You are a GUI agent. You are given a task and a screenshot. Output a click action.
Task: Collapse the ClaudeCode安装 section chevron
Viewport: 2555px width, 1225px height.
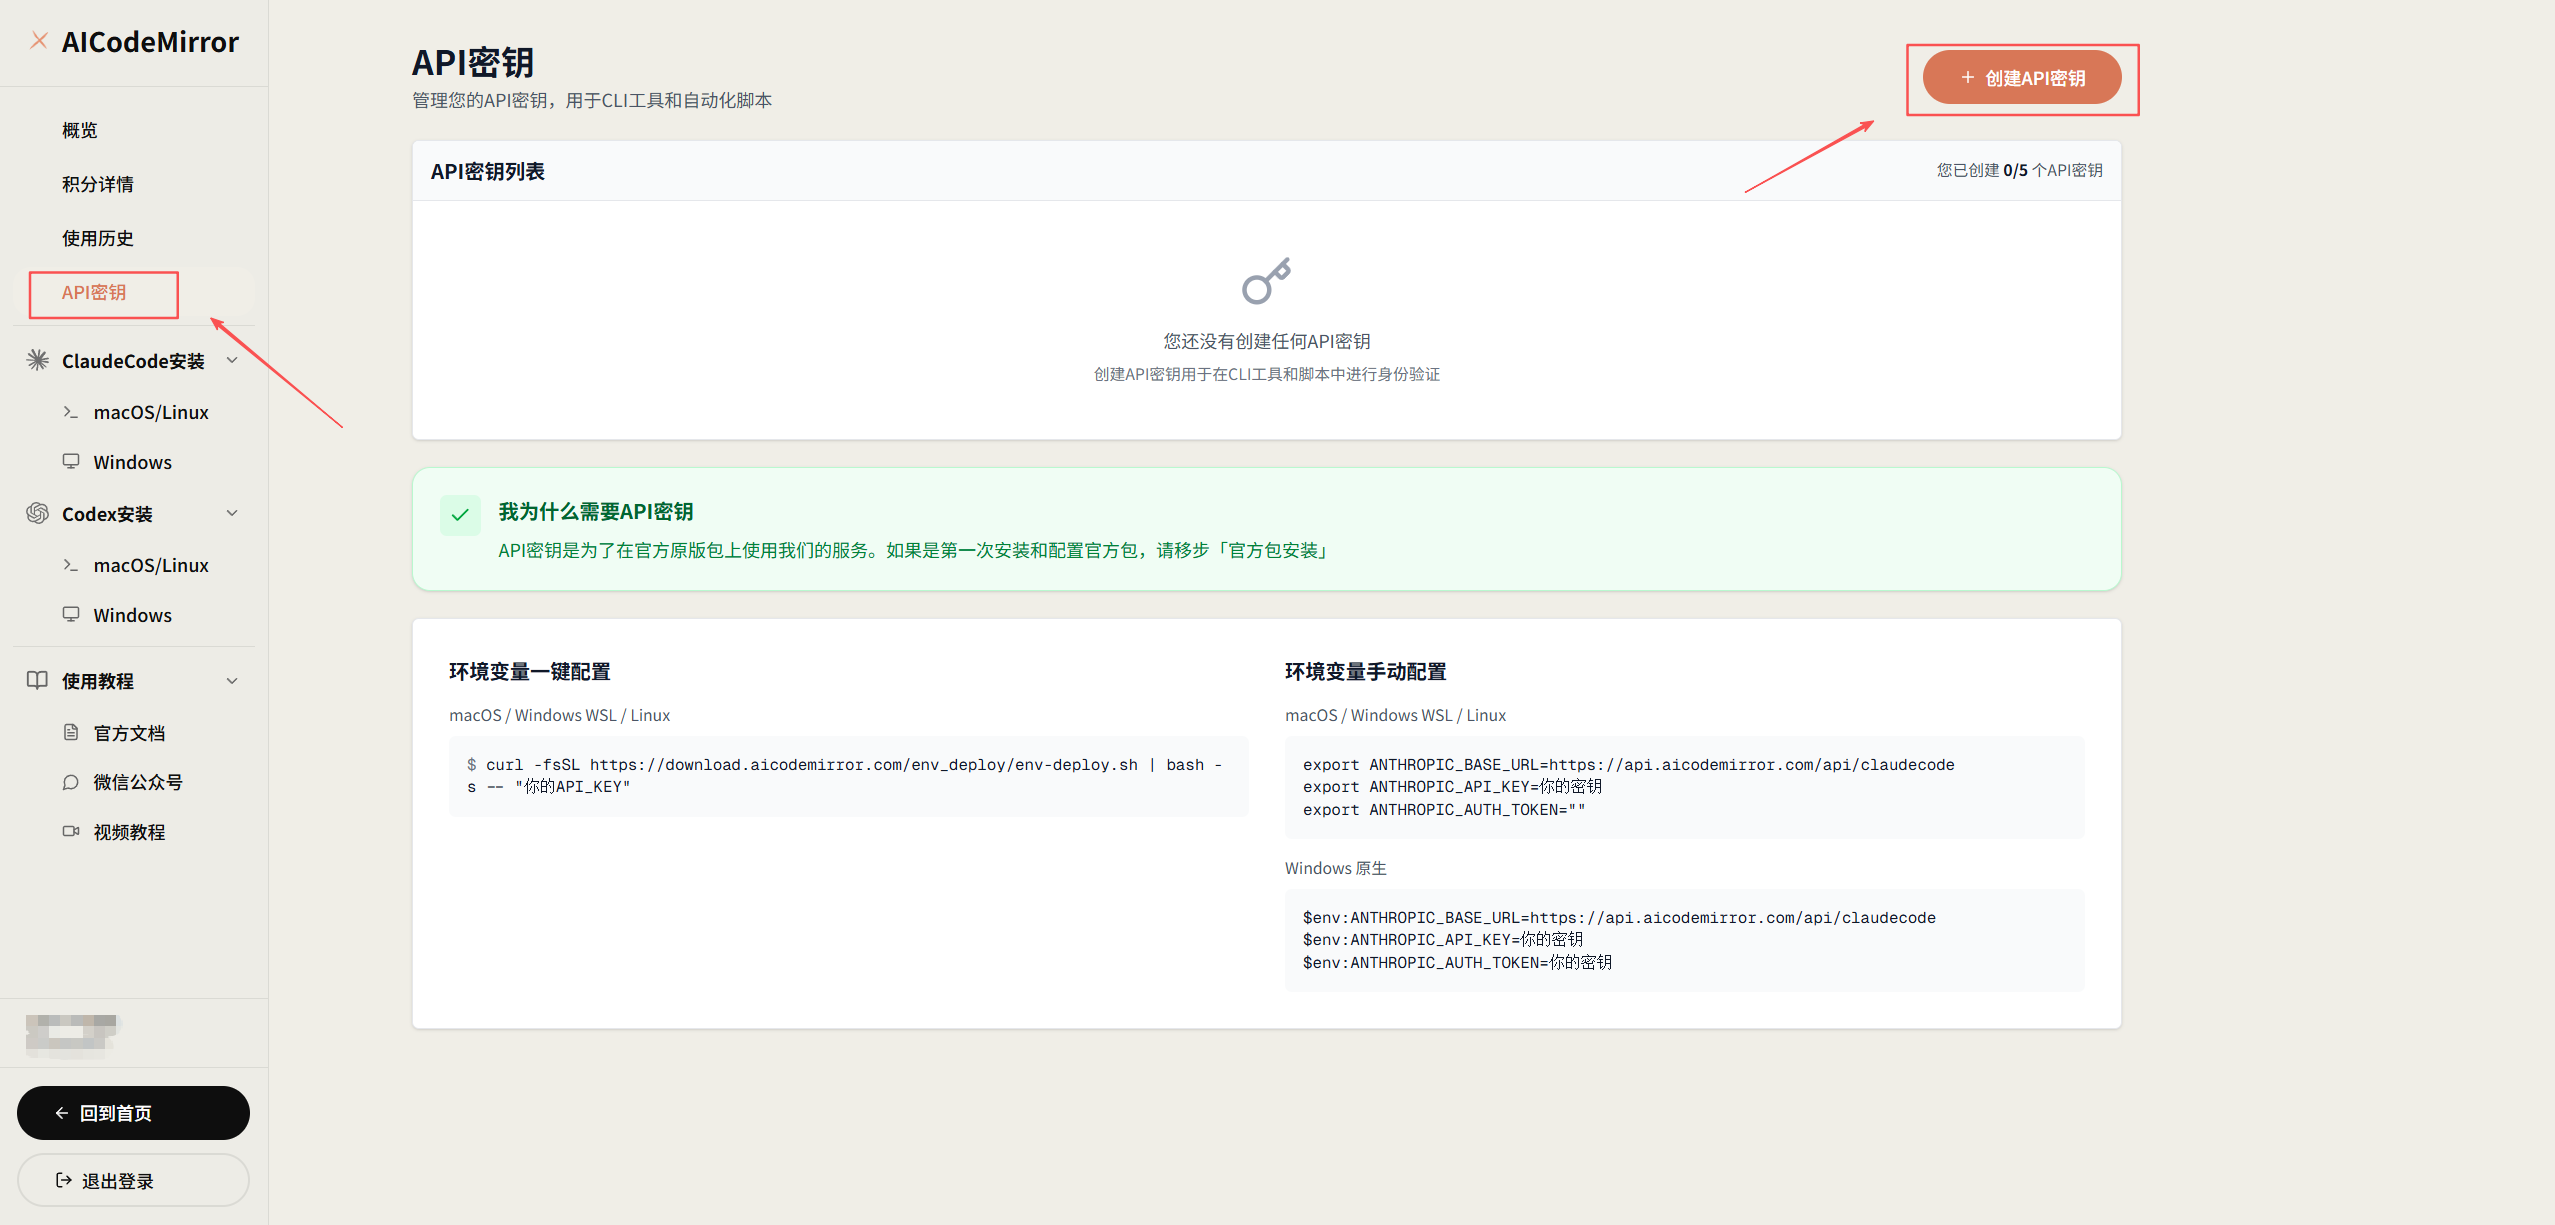pyautogui.click(x=232, y=360)
